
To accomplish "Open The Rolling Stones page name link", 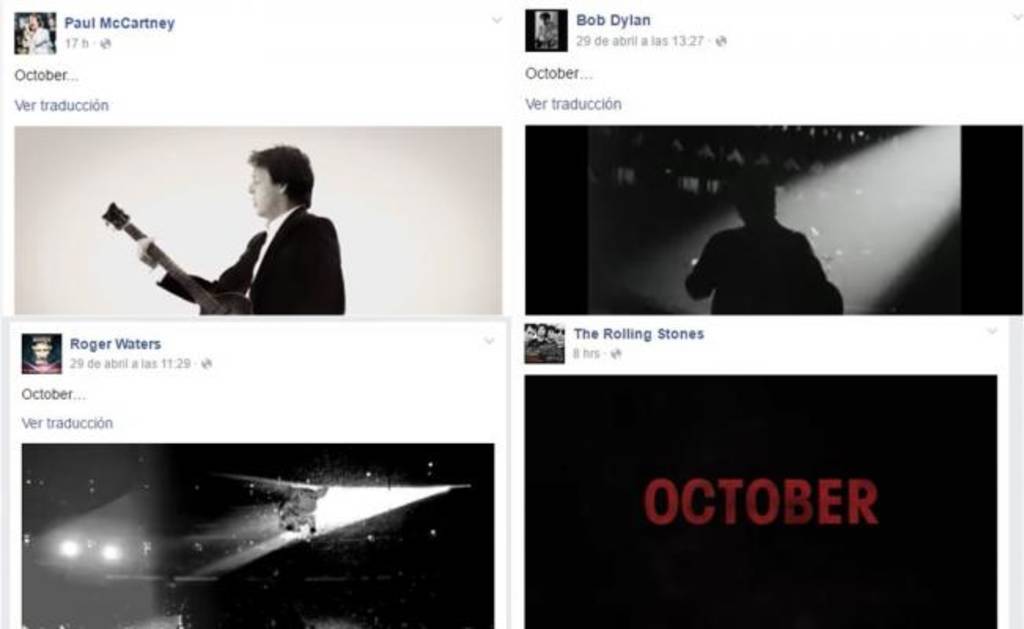I will coord(639,334).
